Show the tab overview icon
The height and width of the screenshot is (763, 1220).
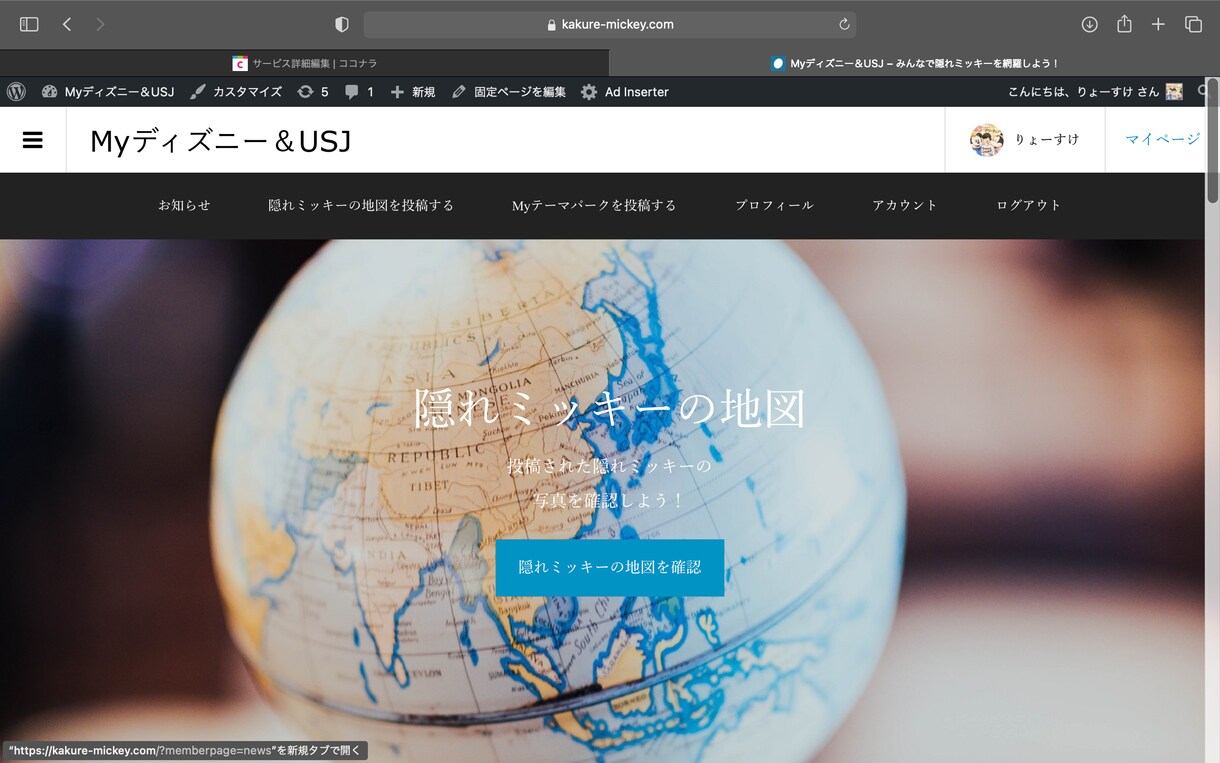pos(1193,24)
